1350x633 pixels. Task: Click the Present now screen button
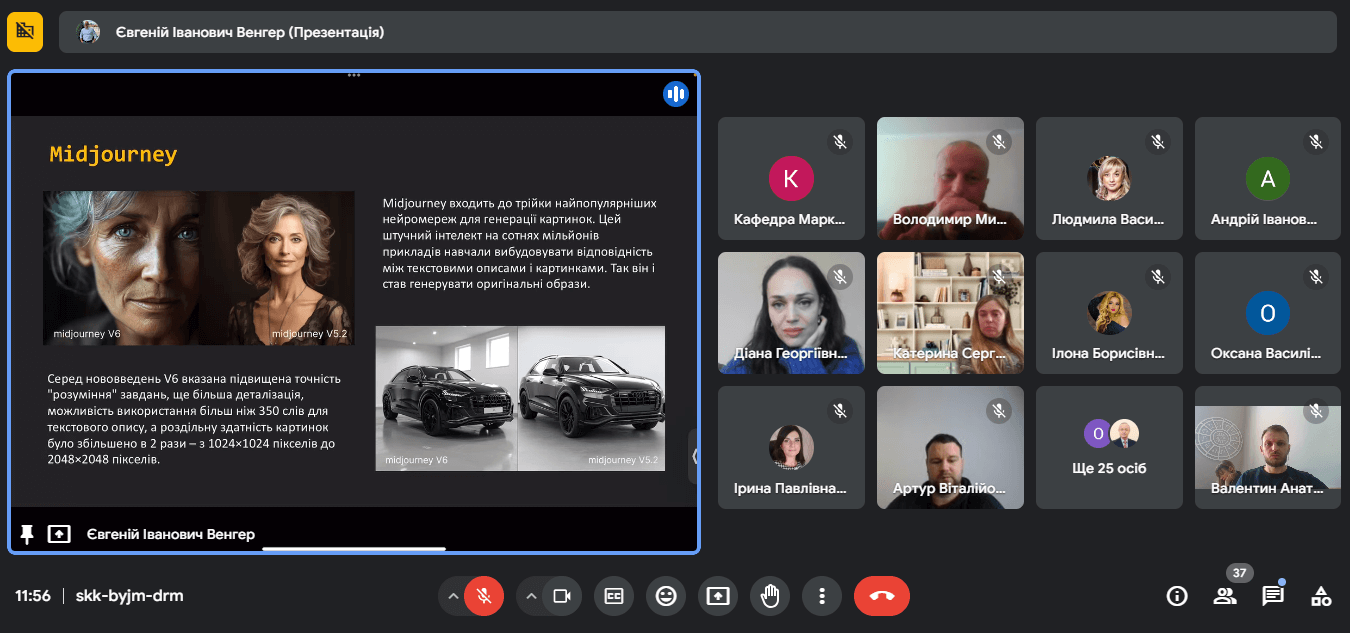pyautogui.click(x=718, y=596)
